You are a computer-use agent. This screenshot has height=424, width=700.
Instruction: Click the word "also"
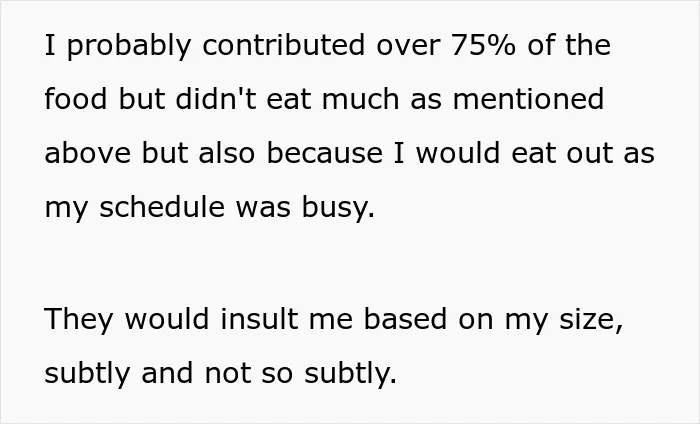point(227,153)
